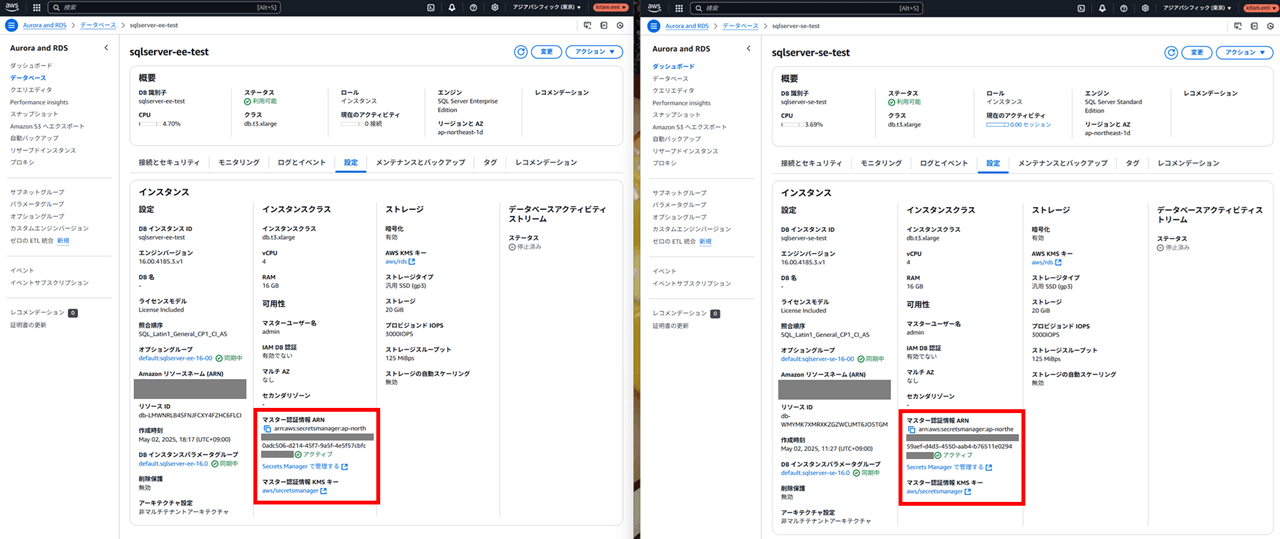Screen dimensions: 1280x539
Task: Open aws/rds KMS key link in se-test window
Action: (1045, 263)
